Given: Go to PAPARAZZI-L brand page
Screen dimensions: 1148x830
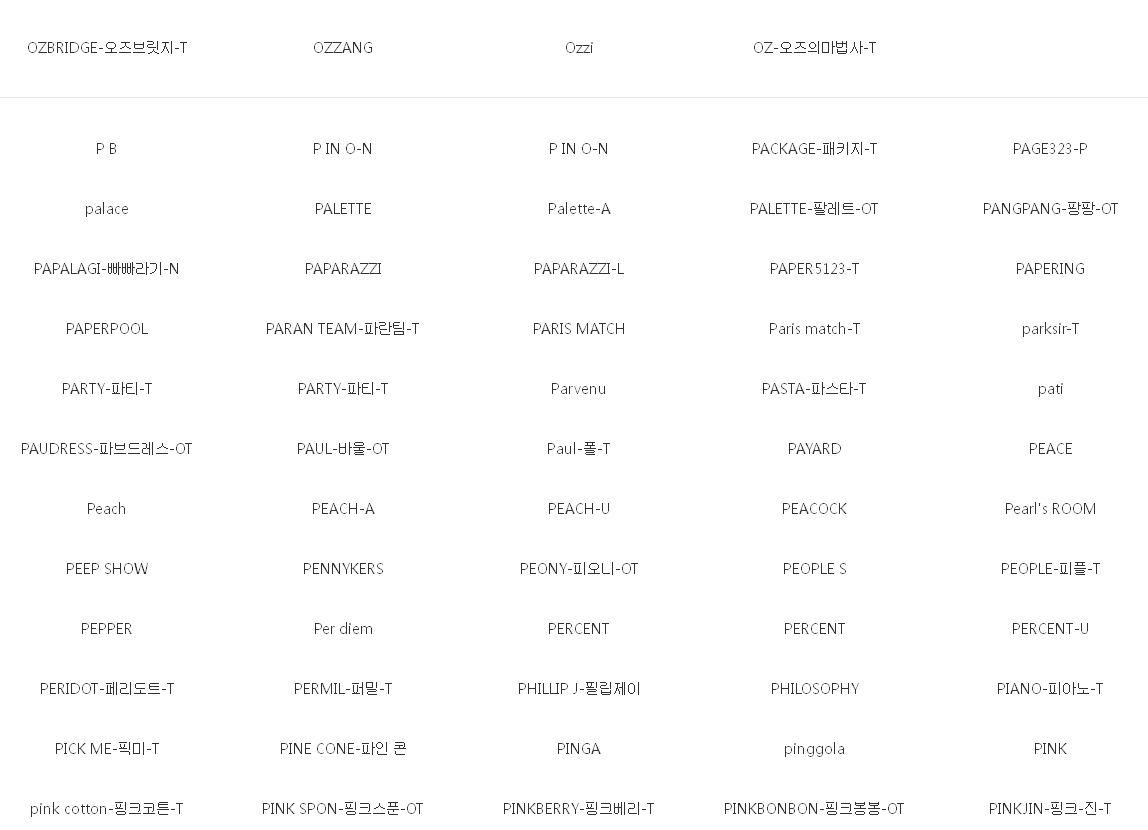Looking at the screenshot, I should (x=578, y=269).
